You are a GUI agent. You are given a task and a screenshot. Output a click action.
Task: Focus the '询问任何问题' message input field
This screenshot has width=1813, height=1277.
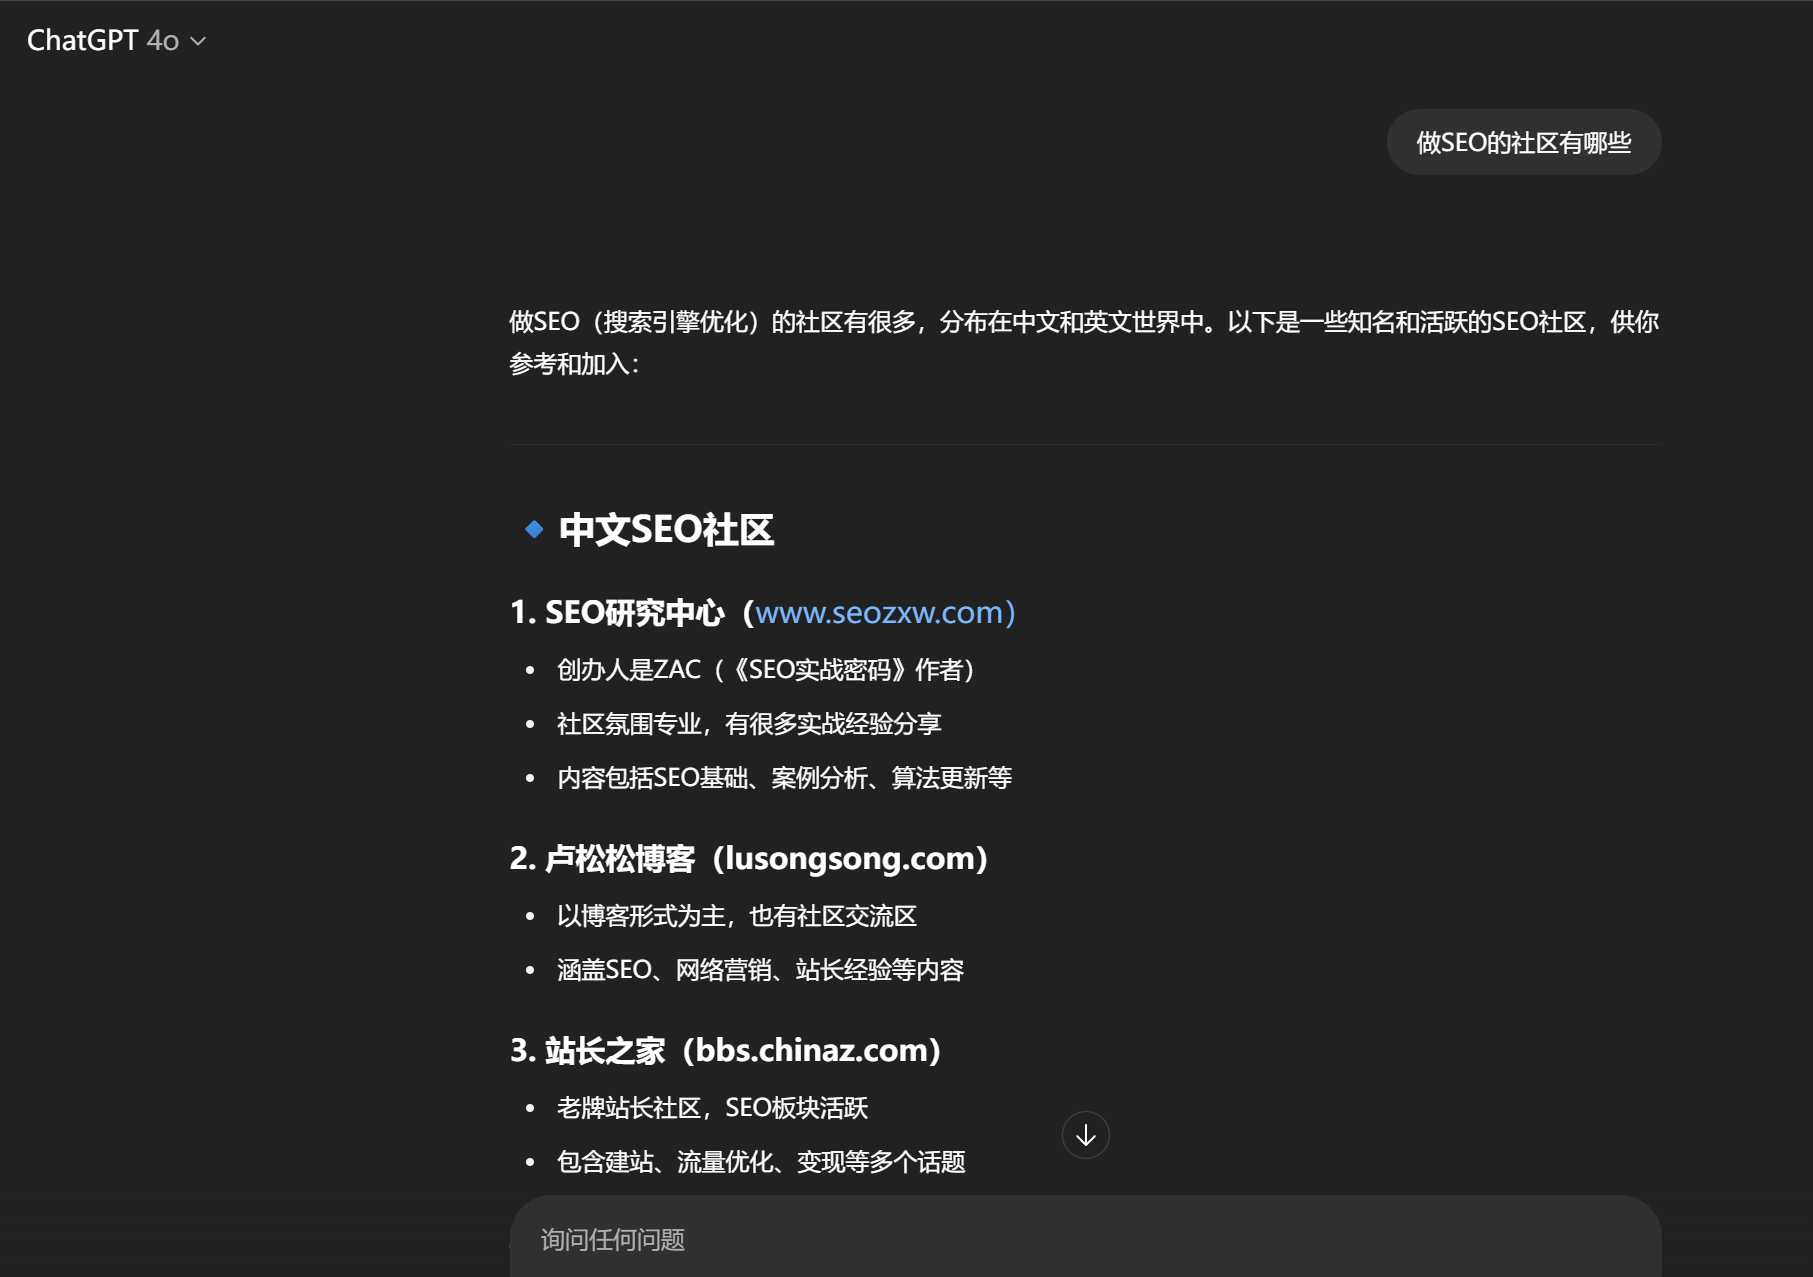pyautogui.click(x=1085, y=1239)
